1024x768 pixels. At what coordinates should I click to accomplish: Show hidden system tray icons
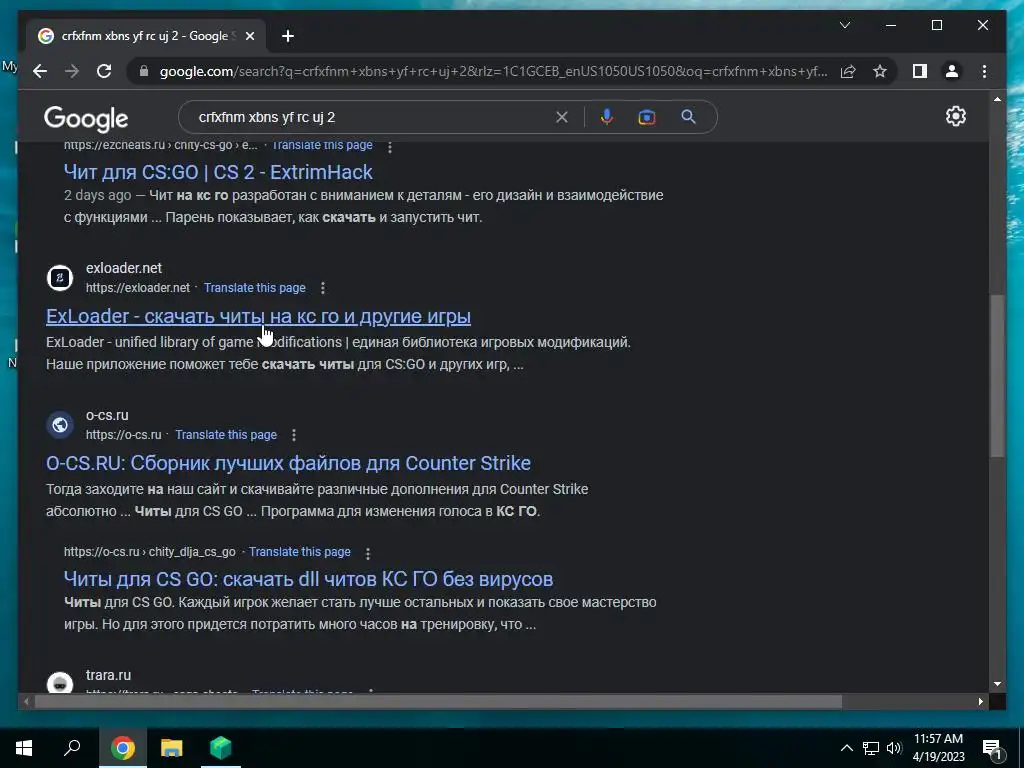coord(846,748)
